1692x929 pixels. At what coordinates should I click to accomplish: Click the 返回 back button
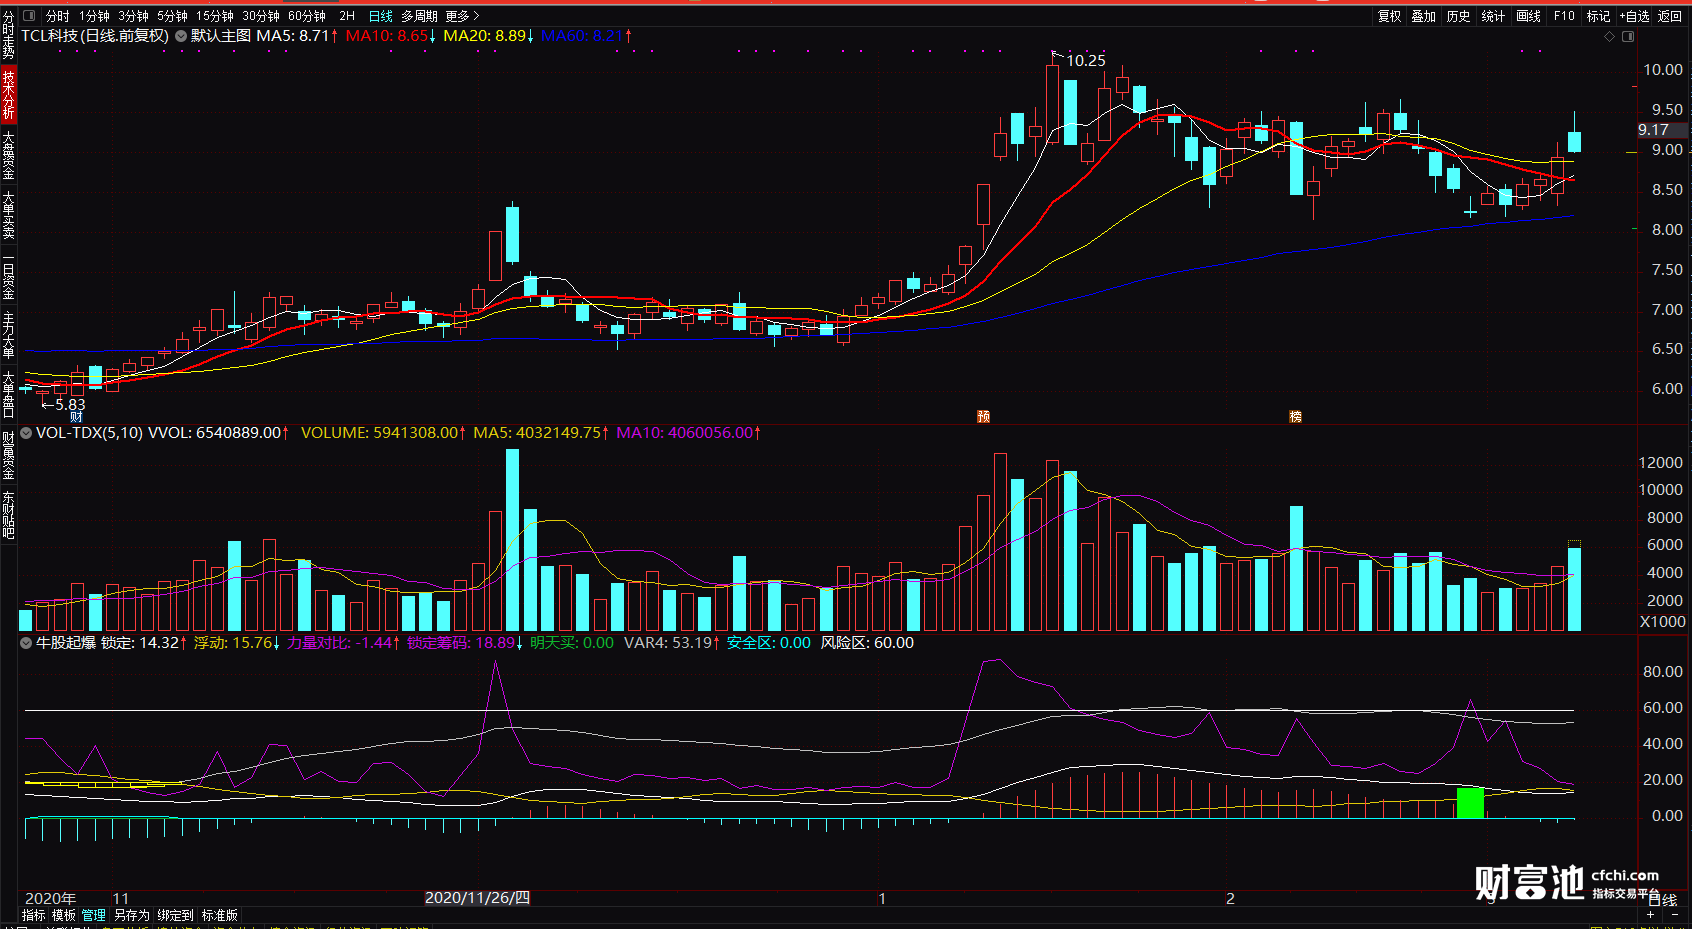[1670, 16]
